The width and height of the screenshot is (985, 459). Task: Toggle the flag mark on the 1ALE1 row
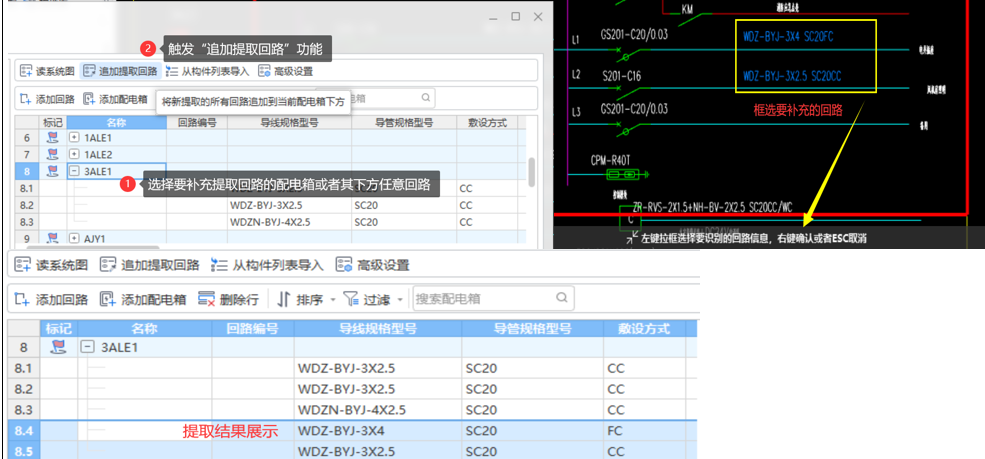tap(53, 137)
